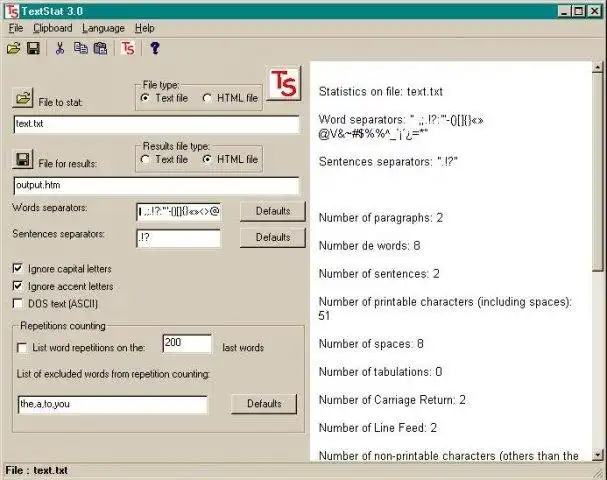Open the Clipboard menu
The width and height of the screenshot is (607, 480).
[x=53, y=28]
